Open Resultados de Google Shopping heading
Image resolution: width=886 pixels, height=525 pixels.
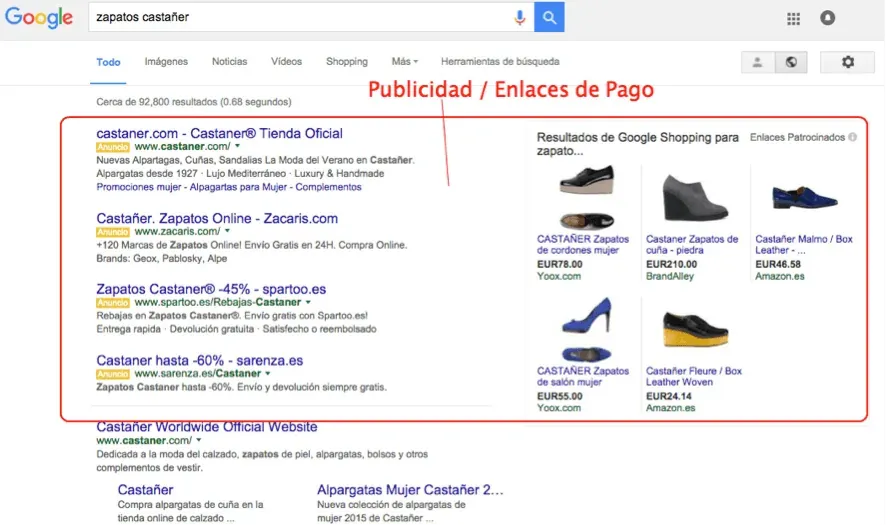(x=637, y=144)
